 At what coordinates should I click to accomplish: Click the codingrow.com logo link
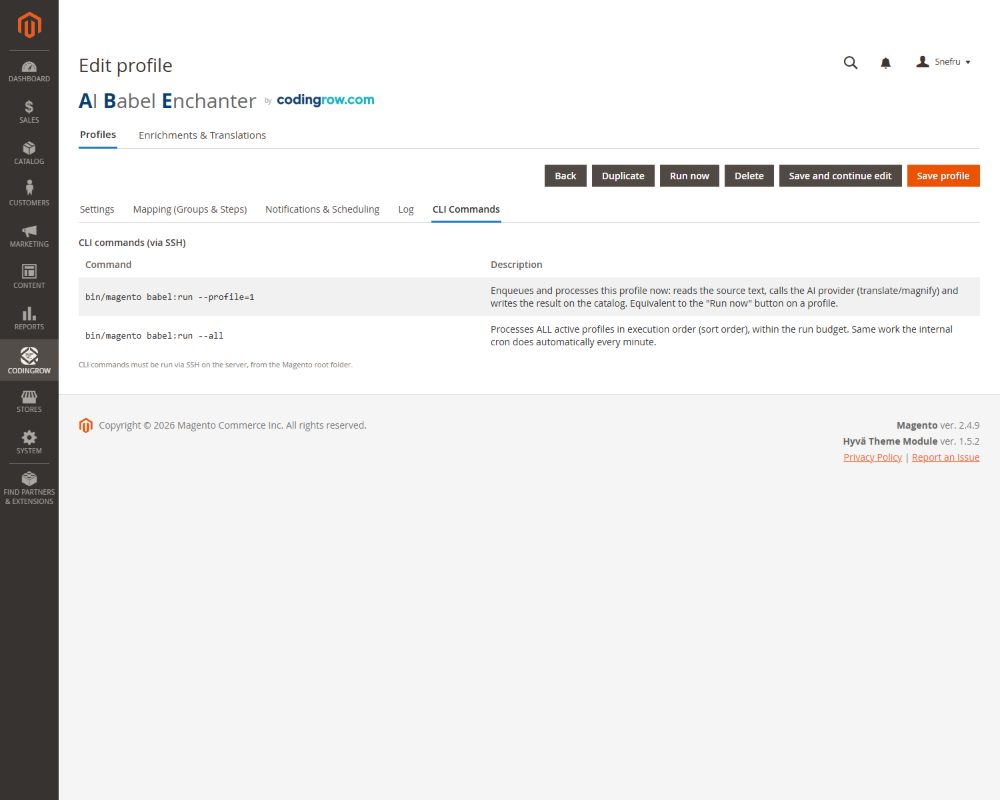coord(325,100)
